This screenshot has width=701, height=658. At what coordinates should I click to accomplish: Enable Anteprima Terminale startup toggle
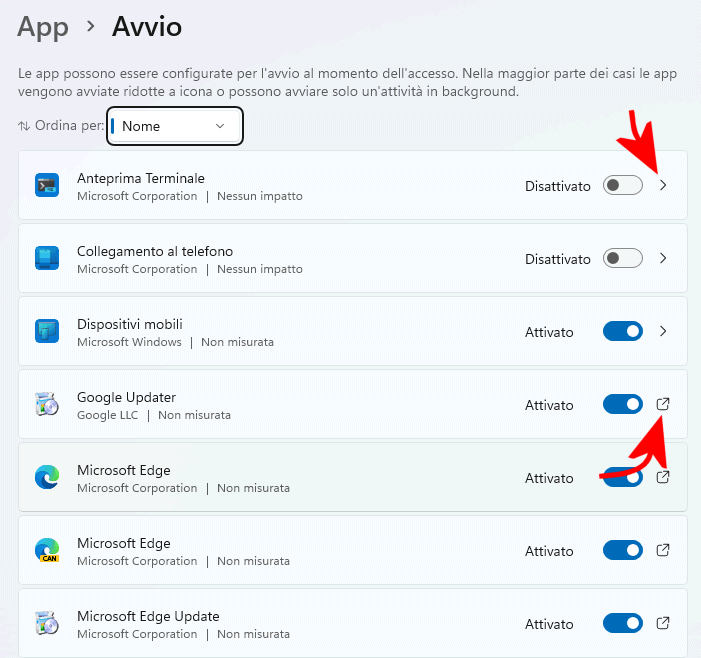(623, 185)
